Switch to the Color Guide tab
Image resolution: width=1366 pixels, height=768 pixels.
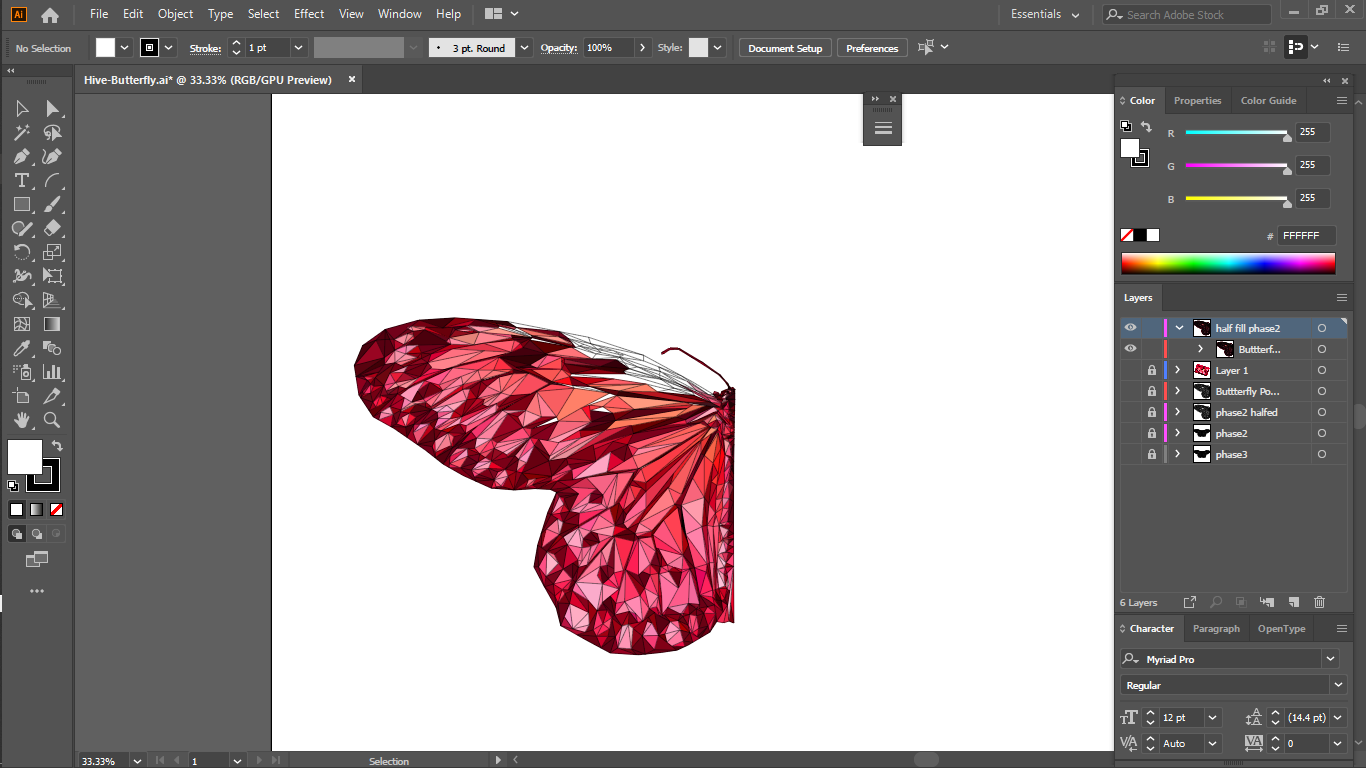click(1268, 100)
